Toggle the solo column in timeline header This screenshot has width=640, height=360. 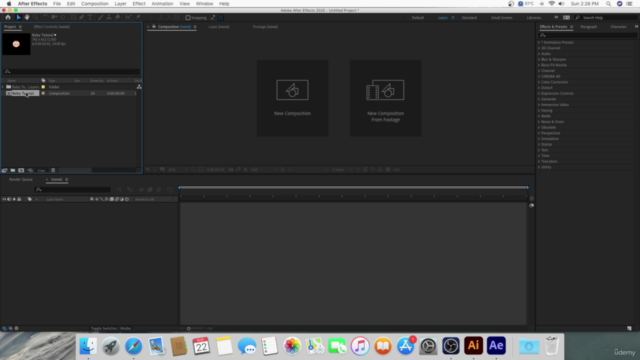click(14, 199)
